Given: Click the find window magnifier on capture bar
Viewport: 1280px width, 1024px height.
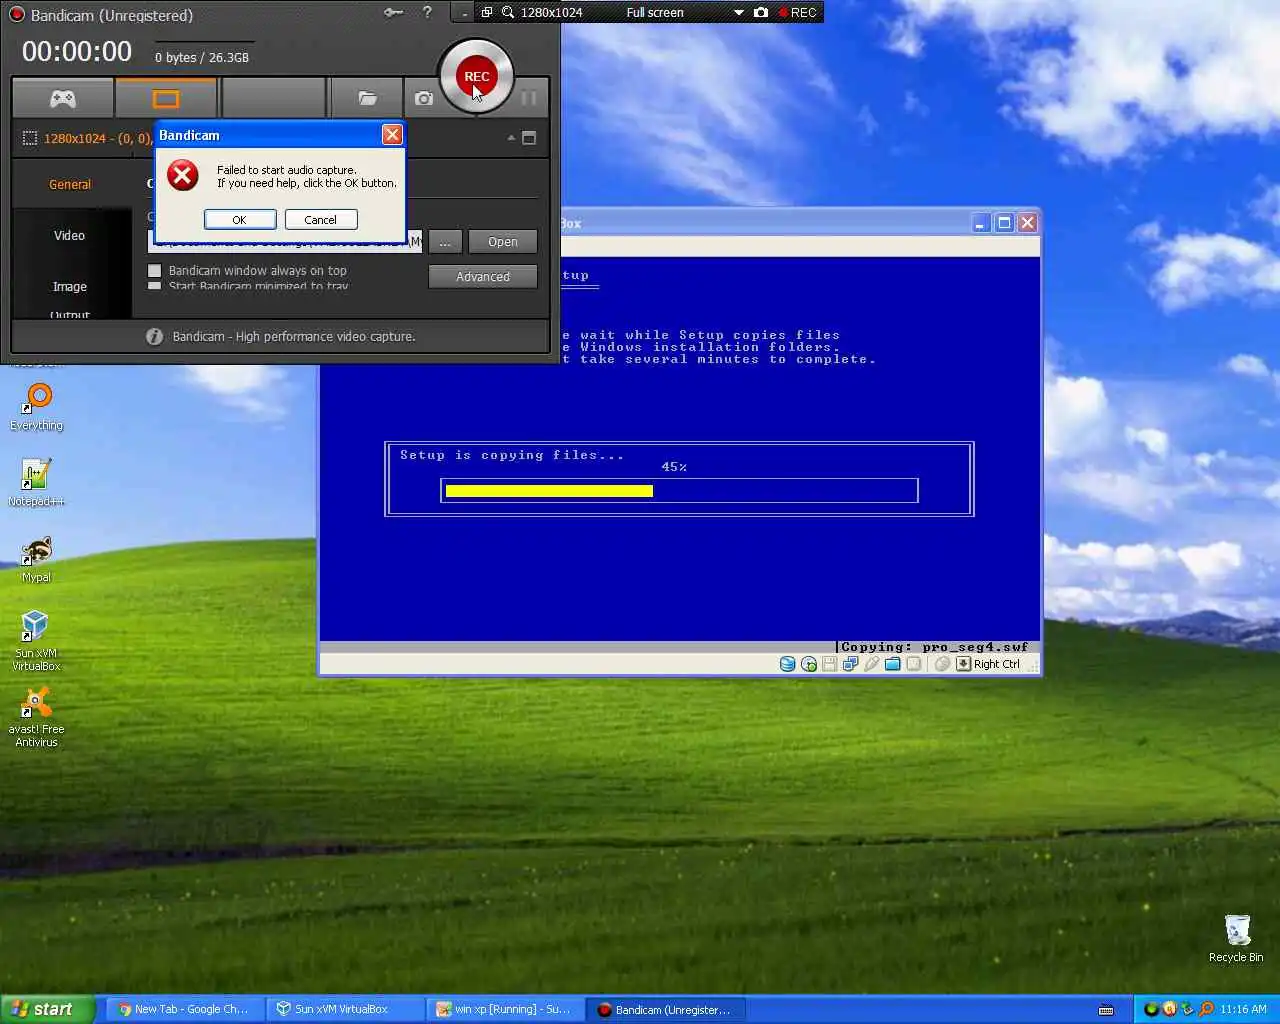Looking at the screenshot, I should 508,12.
